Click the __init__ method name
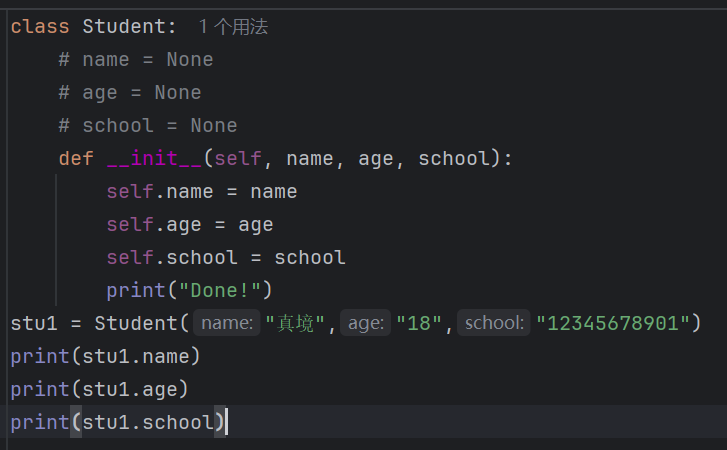The image size is (727, 450). coord(154,158)
